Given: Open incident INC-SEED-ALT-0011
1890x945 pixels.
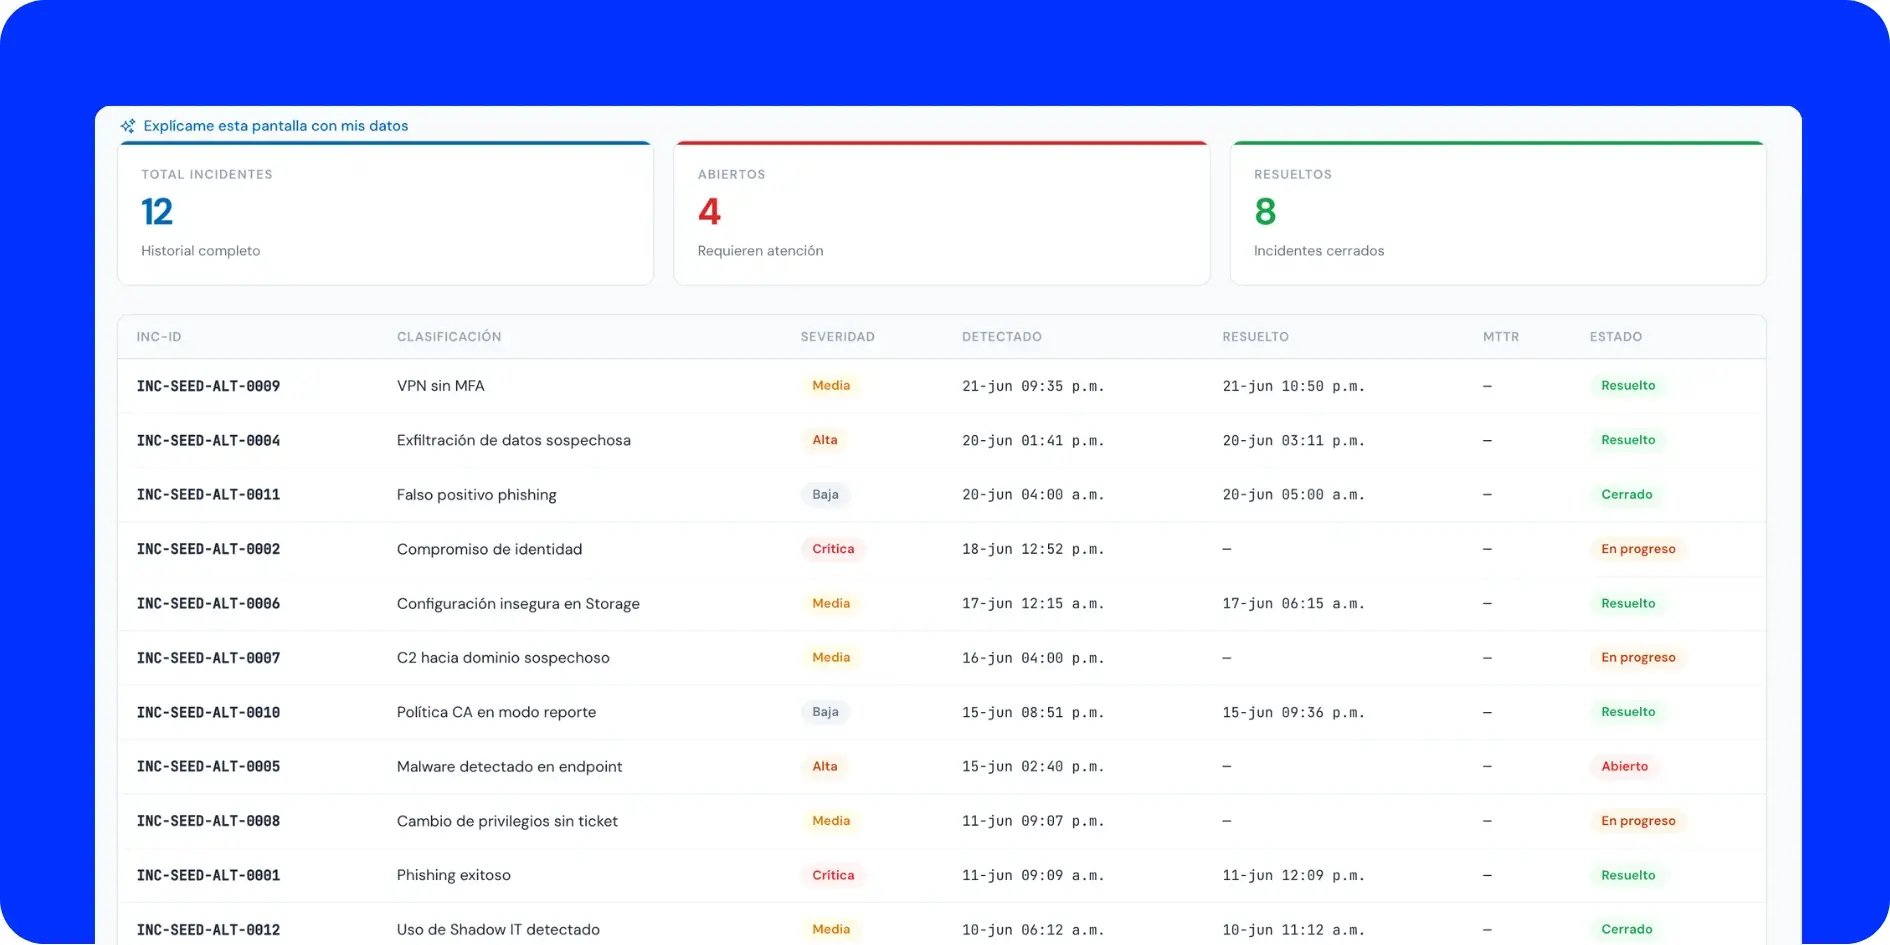Looking at the screenshot, I should (x=208, y=494).
